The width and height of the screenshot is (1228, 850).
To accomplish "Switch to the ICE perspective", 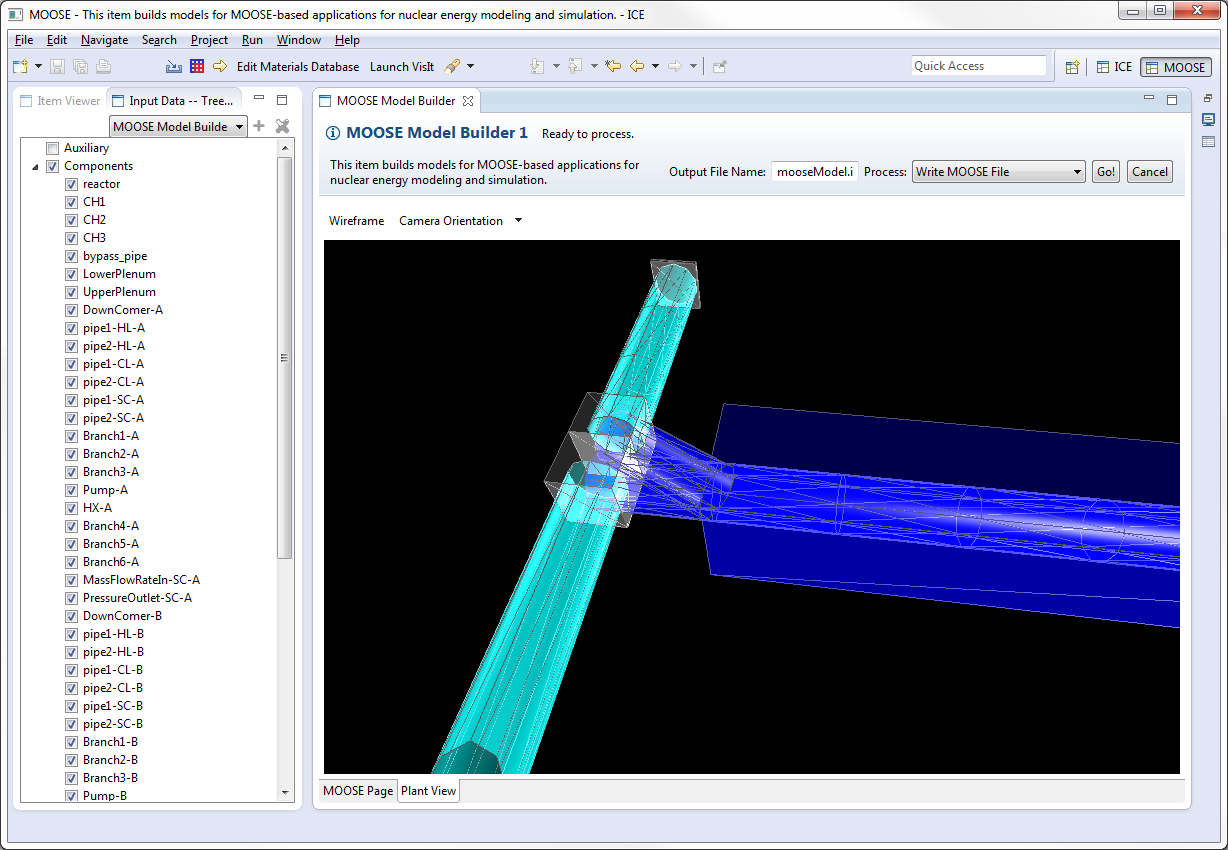I will (1114, 67).
